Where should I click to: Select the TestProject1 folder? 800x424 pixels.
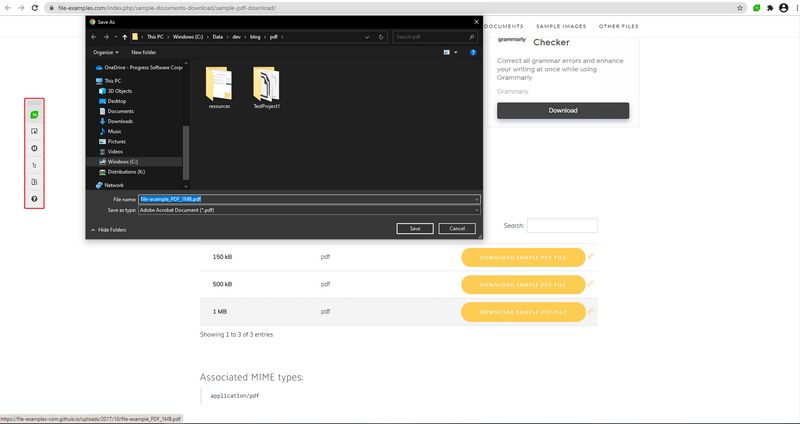tap(266, 88)
